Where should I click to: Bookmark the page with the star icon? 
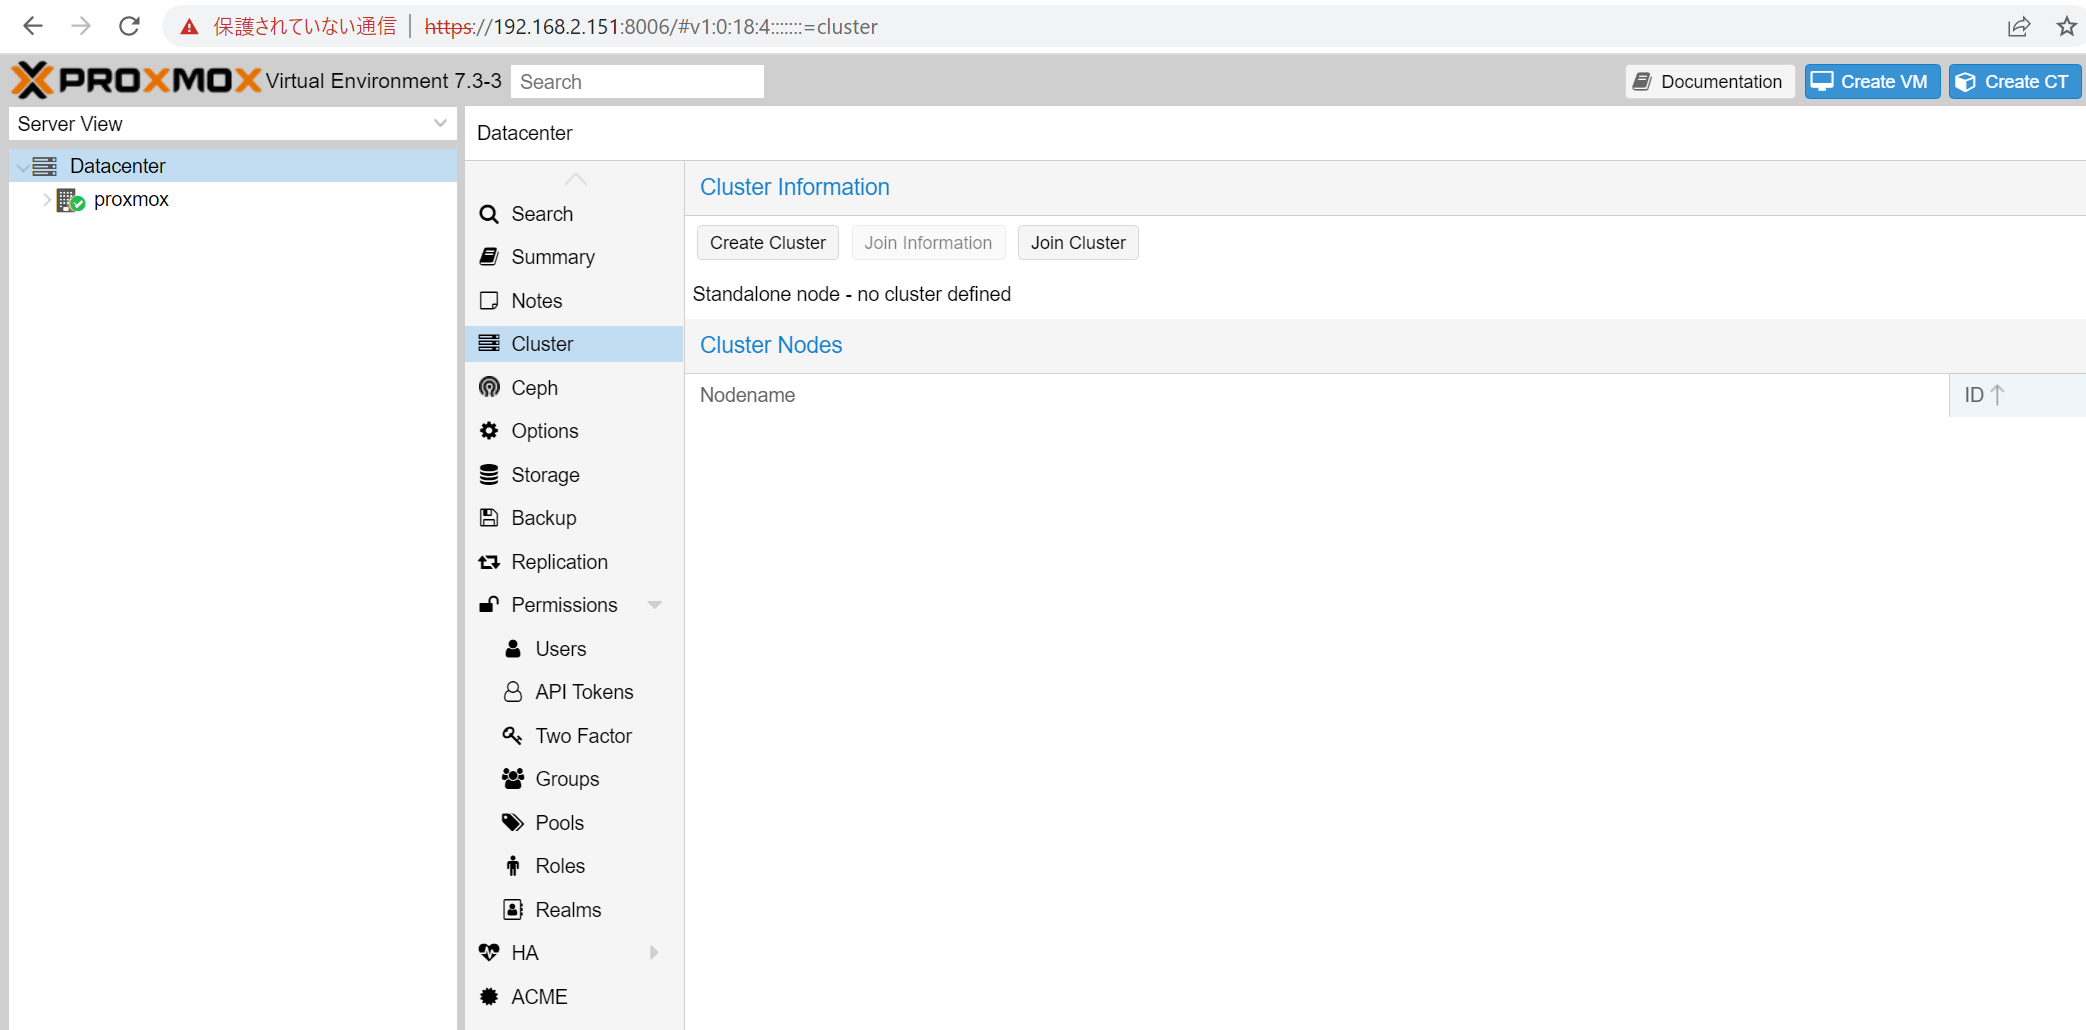pyautogui.click(x=2066, y=26)
